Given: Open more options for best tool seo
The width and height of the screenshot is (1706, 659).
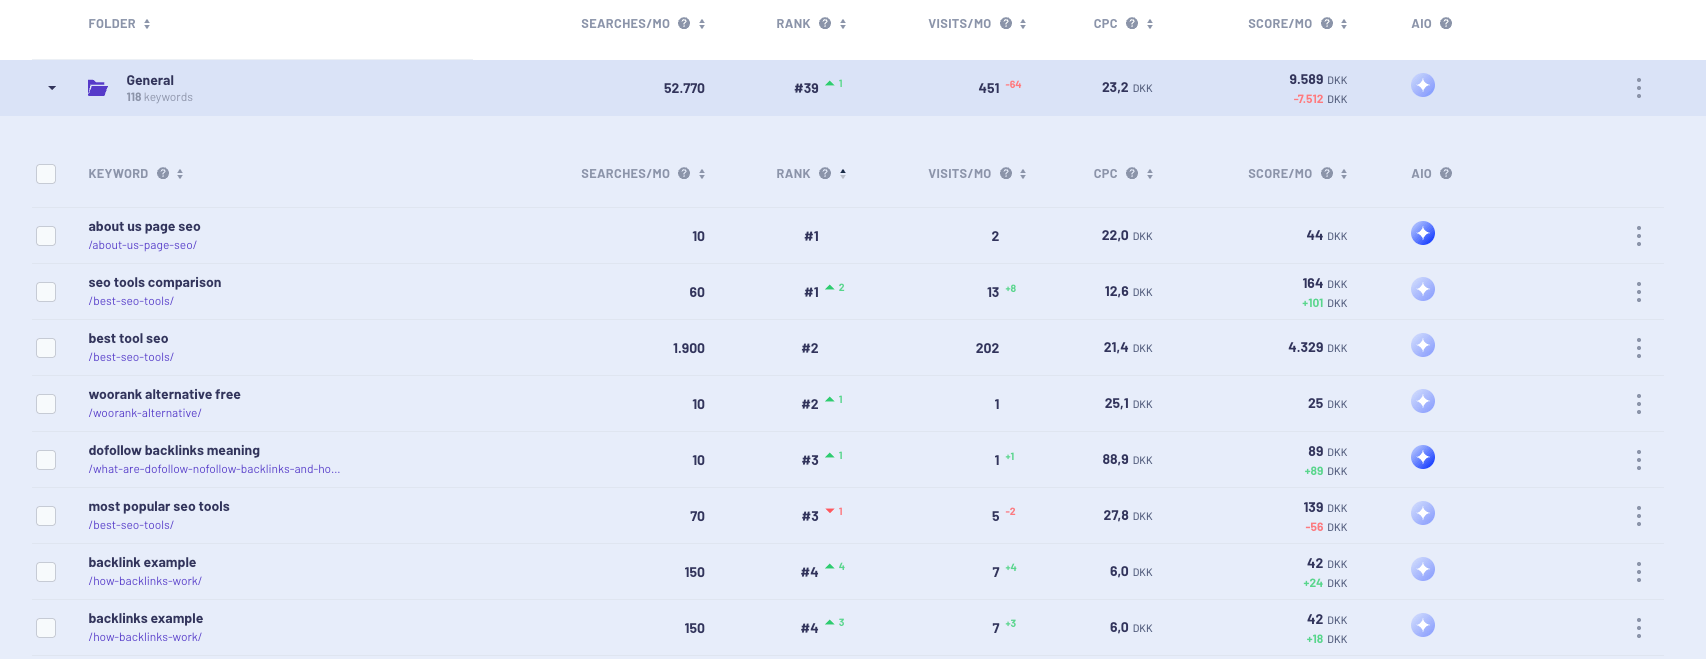Looking at the screenshot, I should [x=1638, y=348].
